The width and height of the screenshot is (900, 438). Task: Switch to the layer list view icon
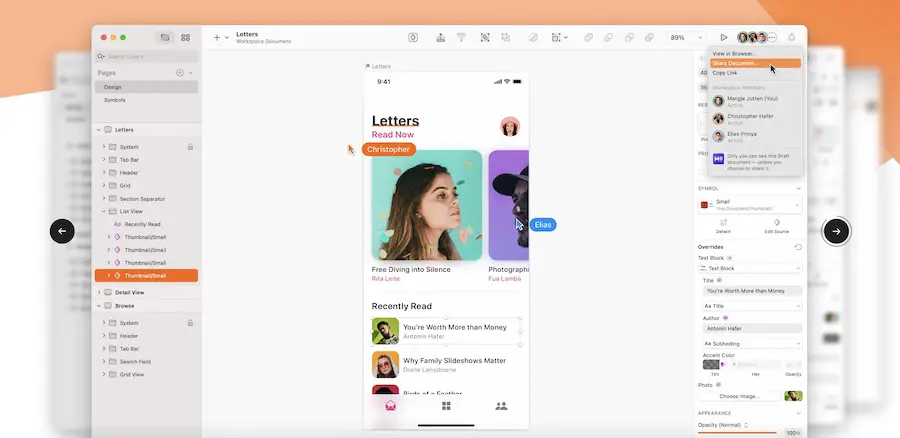(x=165, y=37)
